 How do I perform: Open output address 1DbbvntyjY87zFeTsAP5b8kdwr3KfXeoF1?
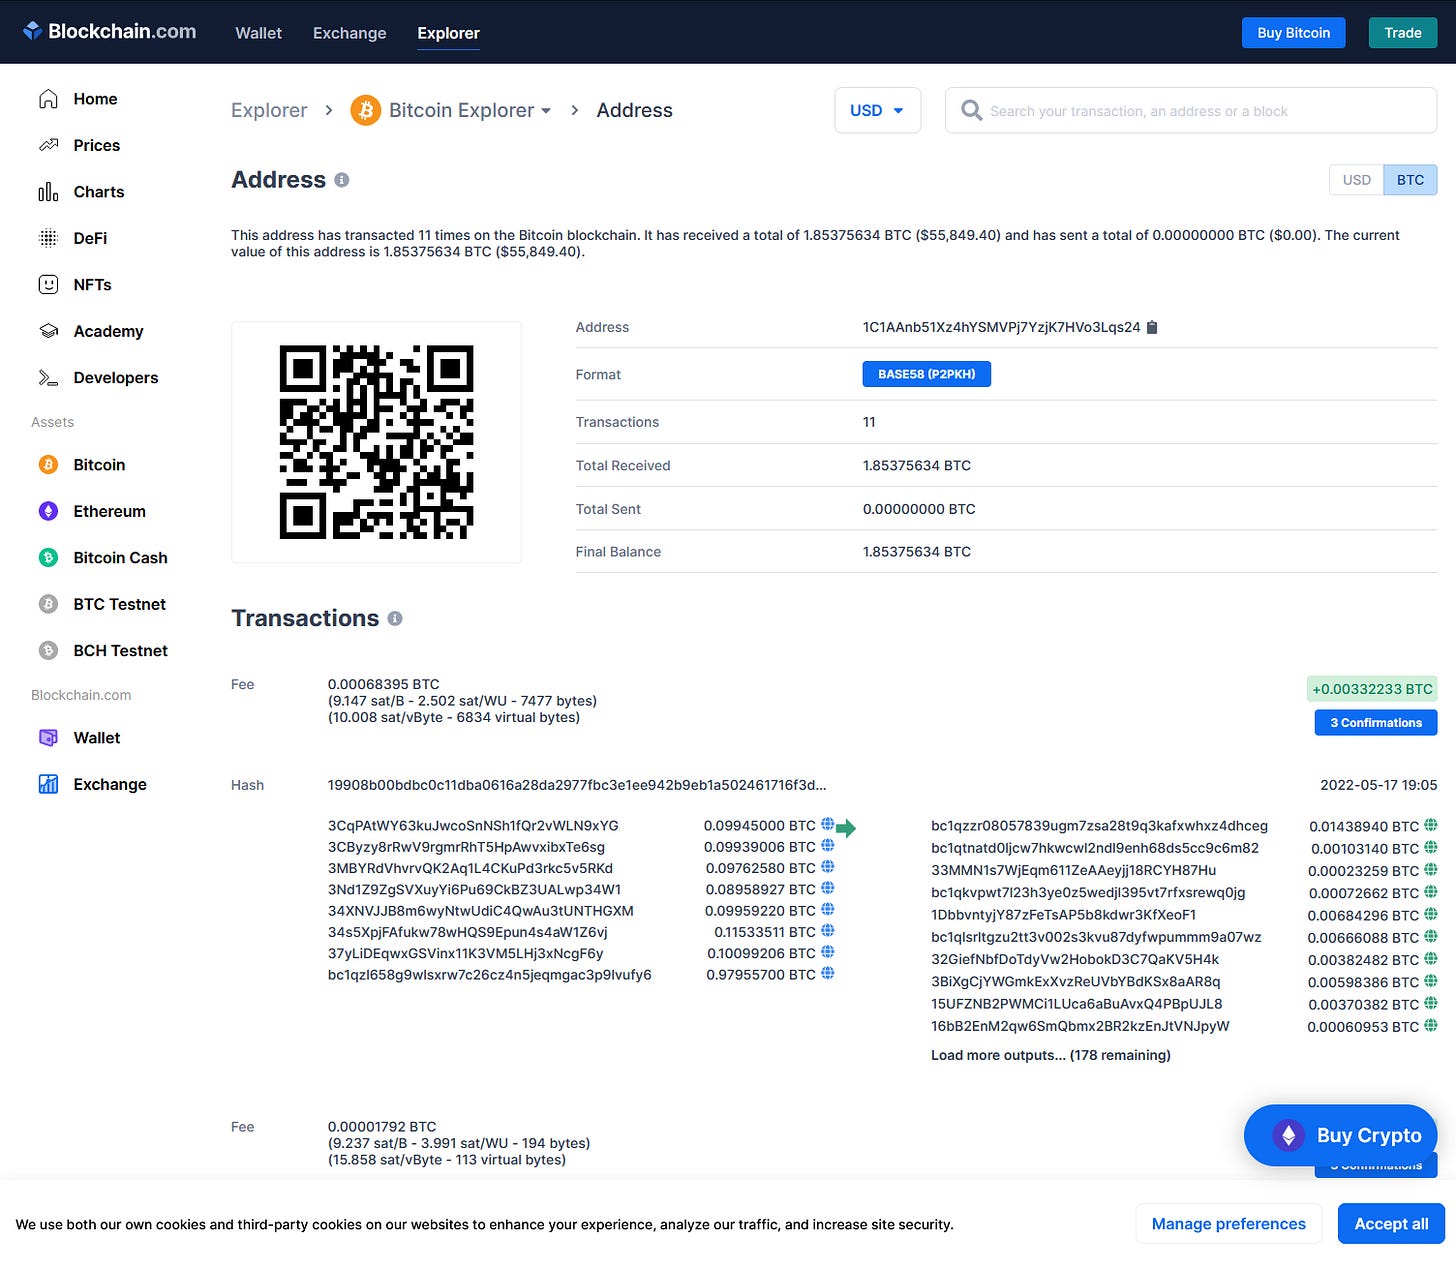click(1063, 915)
